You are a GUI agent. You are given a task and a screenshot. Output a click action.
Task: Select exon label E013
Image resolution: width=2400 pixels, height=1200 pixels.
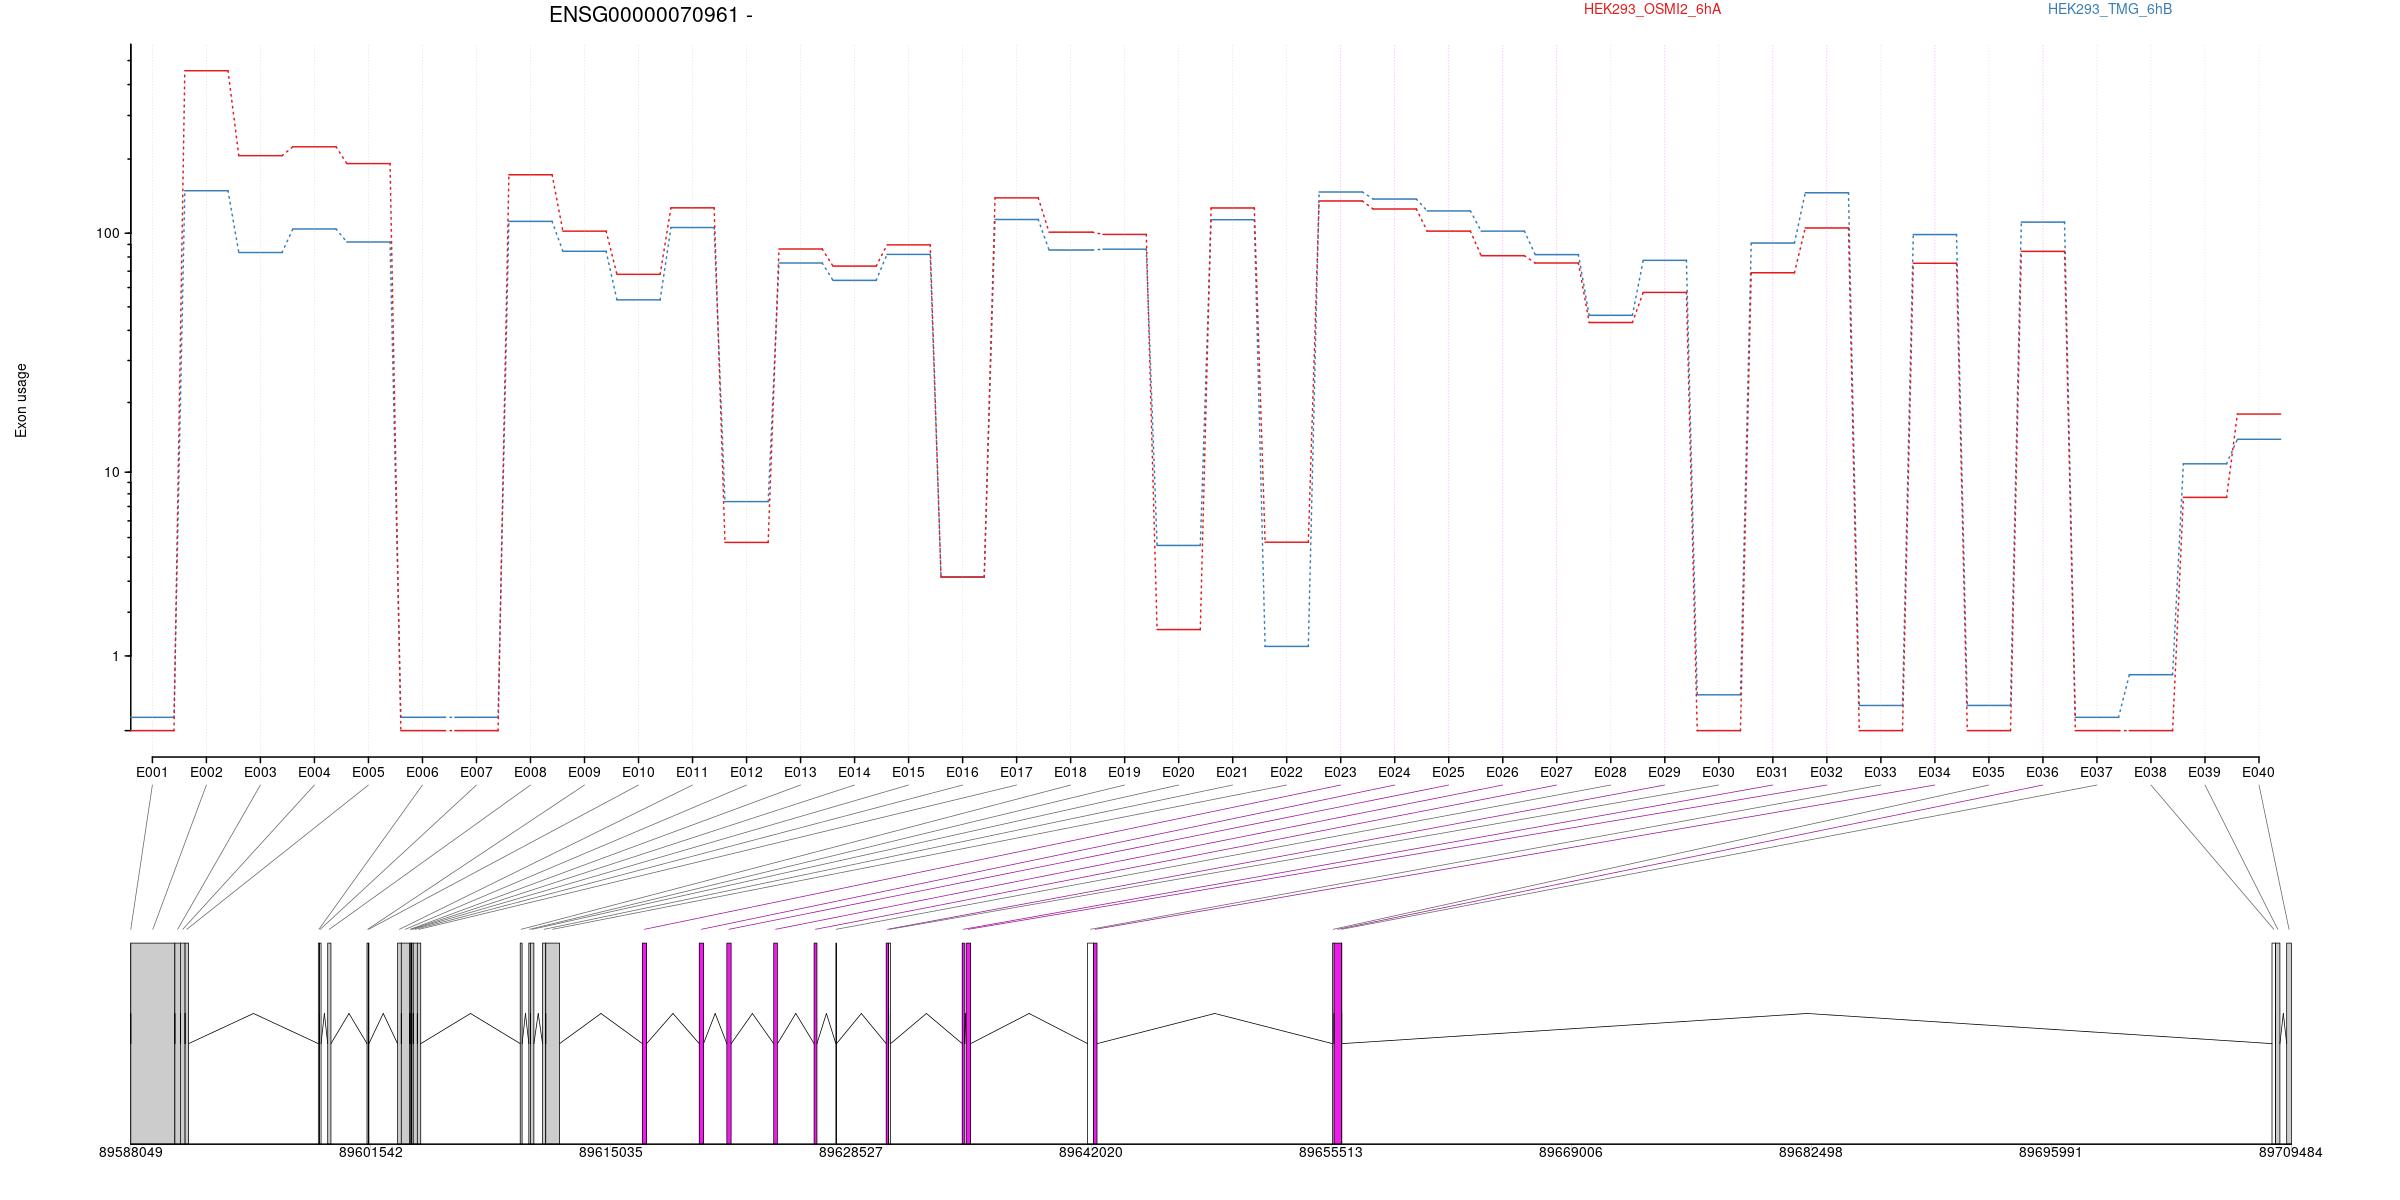tap(800, 772)
